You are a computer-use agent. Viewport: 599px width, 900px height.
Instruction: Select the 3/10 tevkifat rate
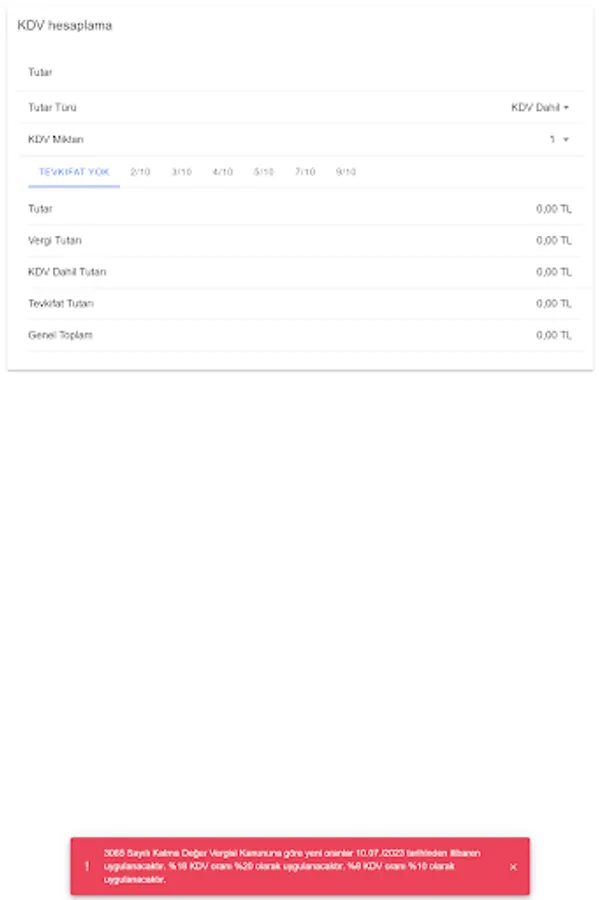click(x=182, y=172)
